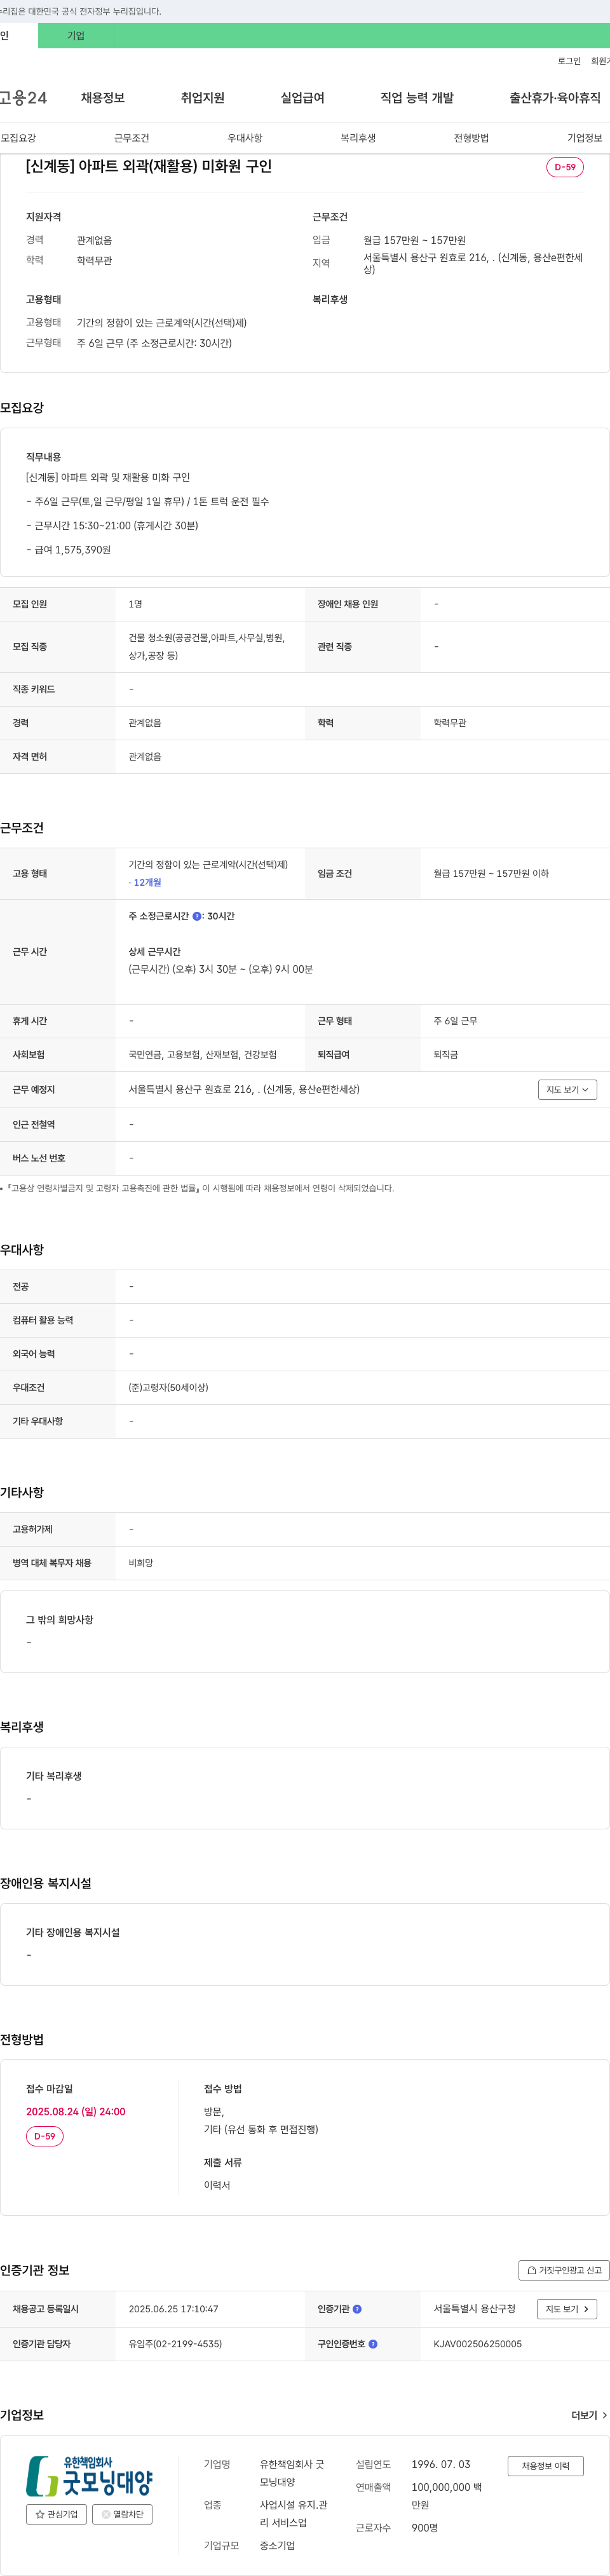
Task: Click 건물 청소원 모집 직종 value
Action: pyautogui.click(x=206, y=646)
